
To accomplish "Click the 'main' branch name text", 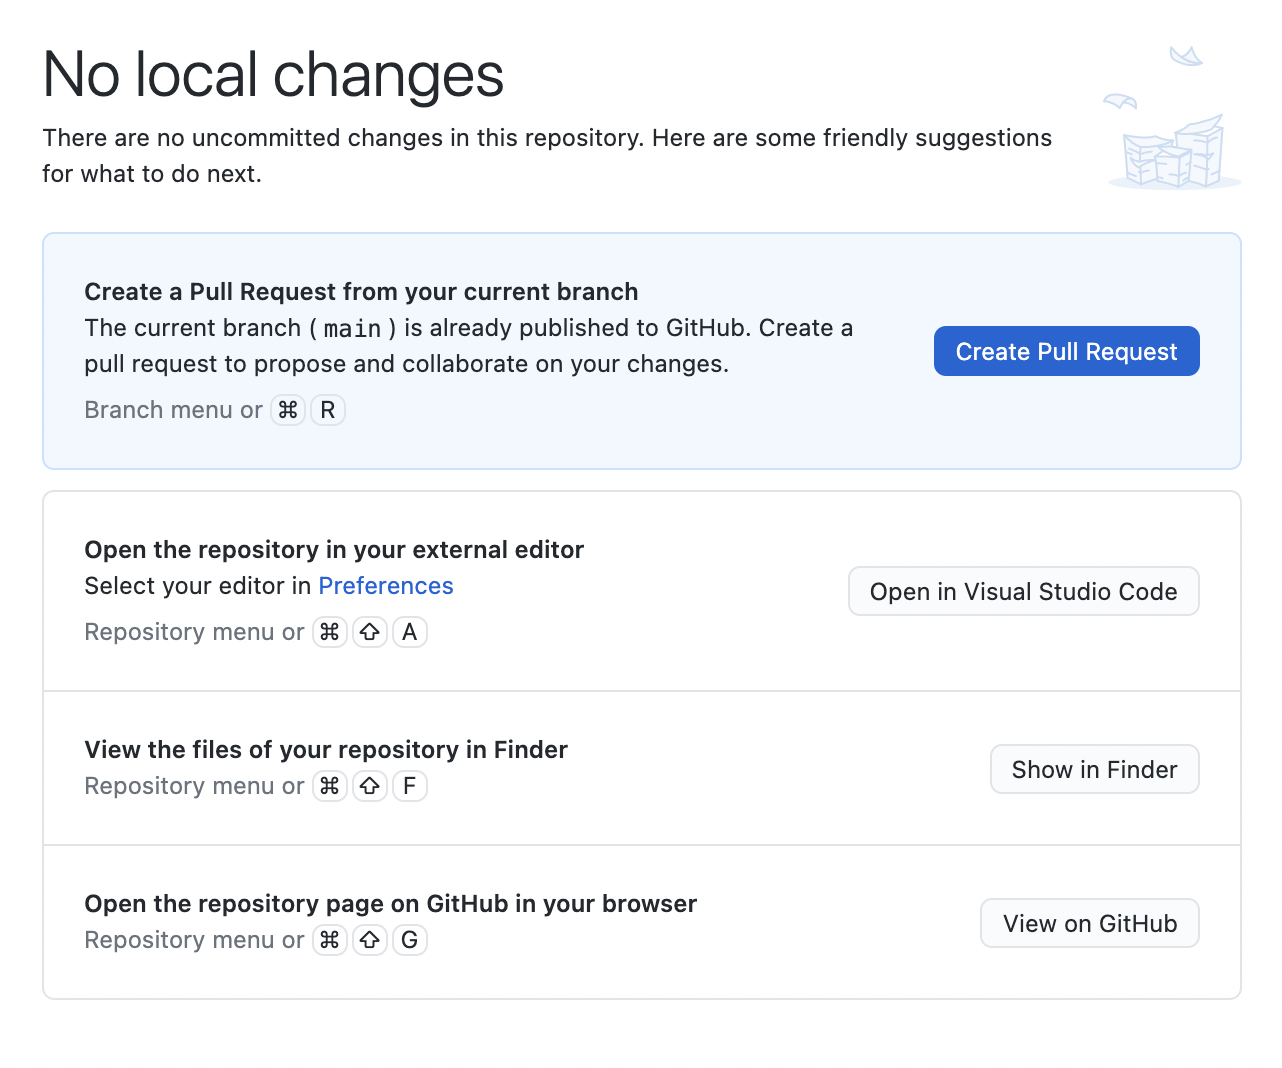I will click(352, 329).
